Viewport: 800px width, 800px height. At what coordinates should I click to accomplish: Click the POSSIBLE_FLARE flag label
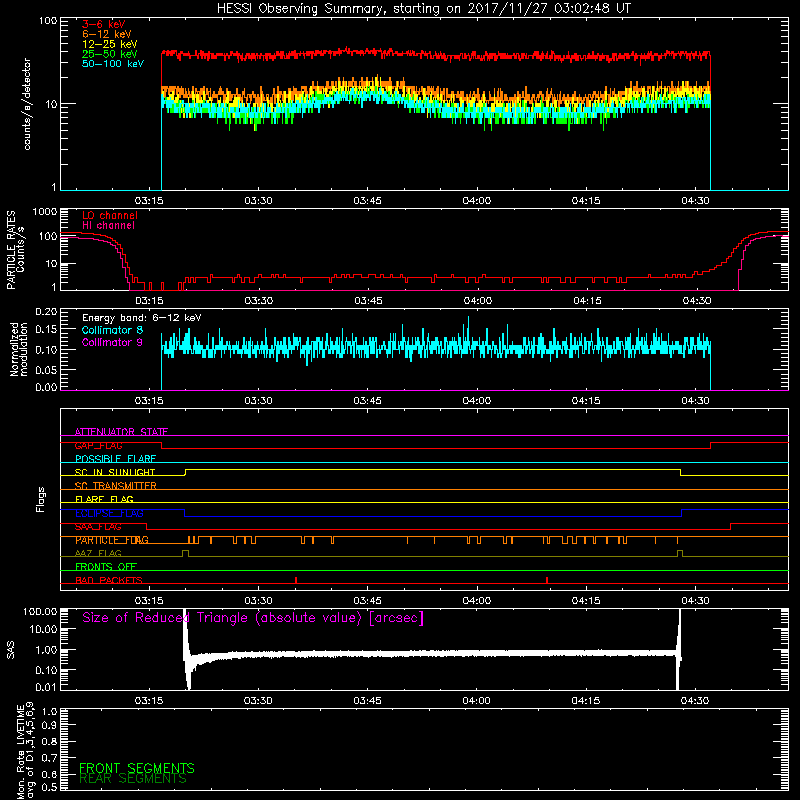point(115,459)
